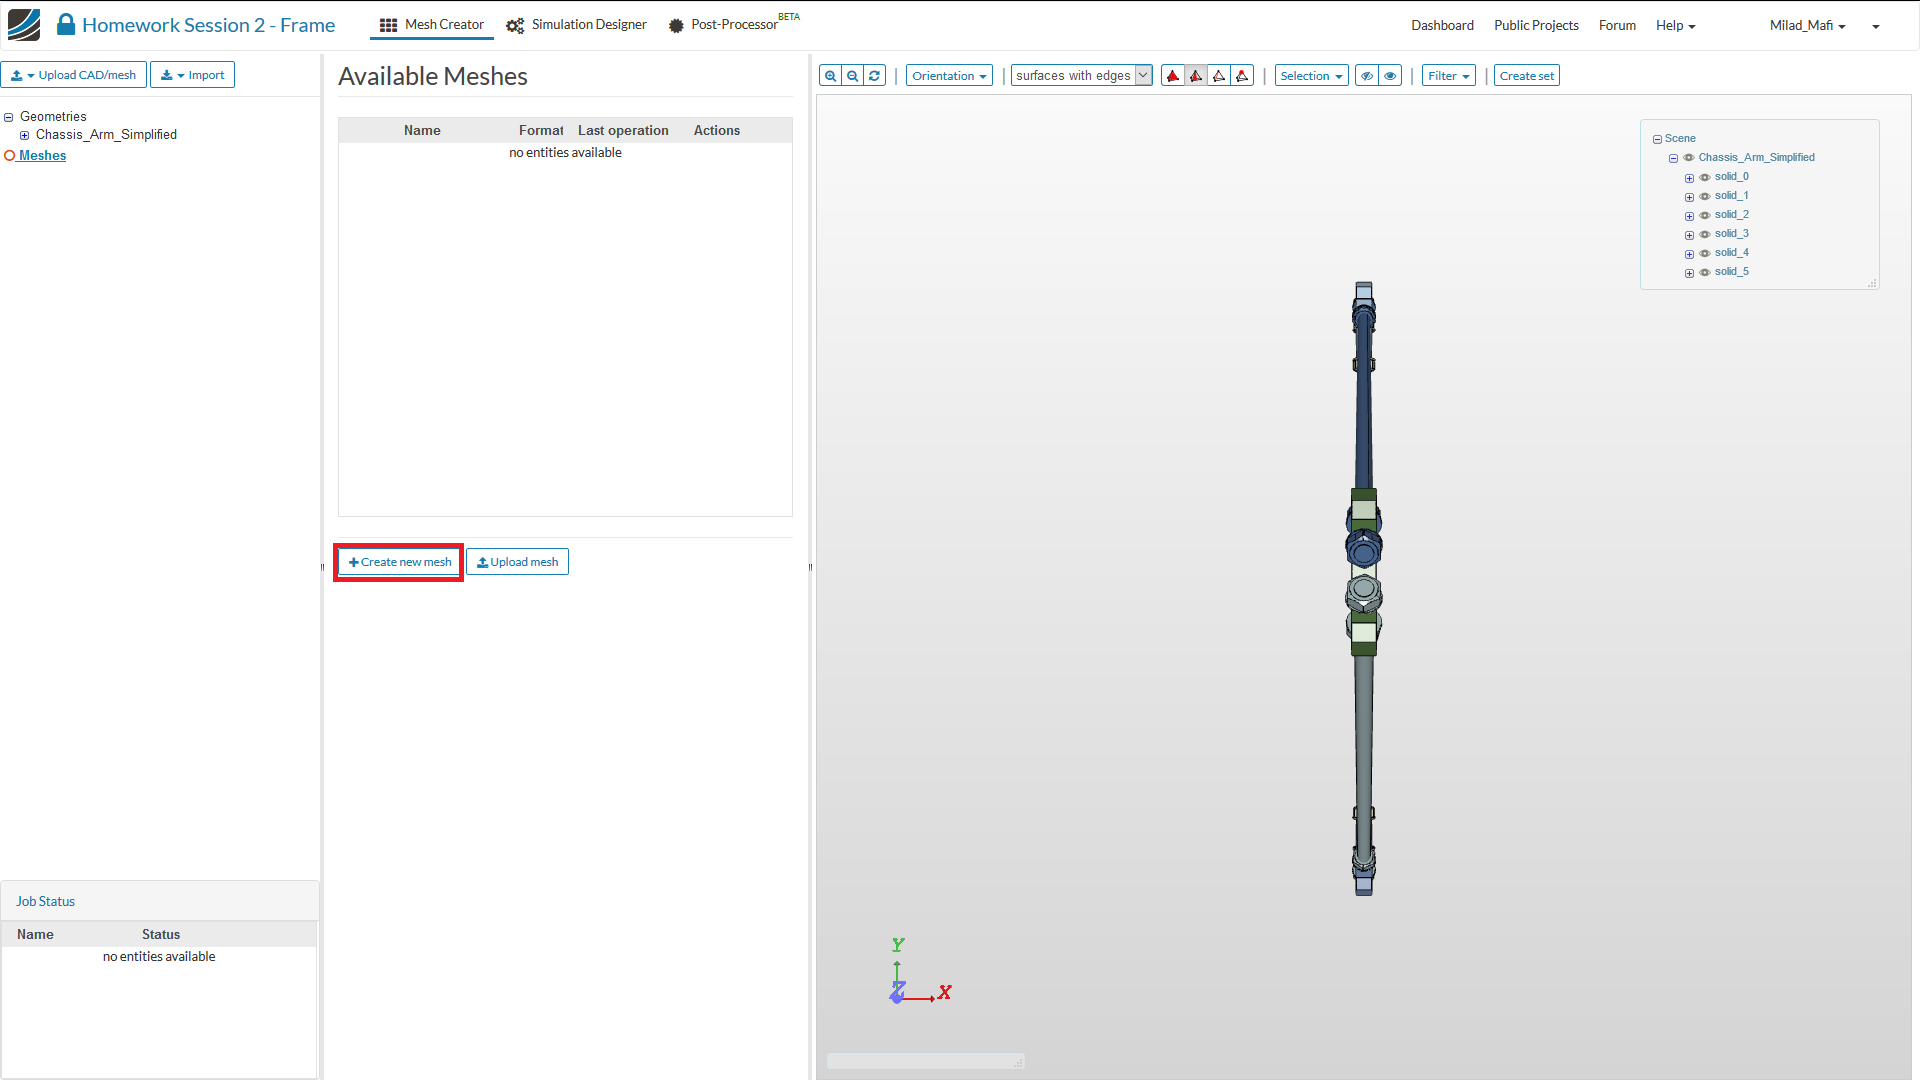The image size is (1920, 1080).
Task: Select the vertex-pick mode (fourth pyramid icon)
Action: (1242, 76)
